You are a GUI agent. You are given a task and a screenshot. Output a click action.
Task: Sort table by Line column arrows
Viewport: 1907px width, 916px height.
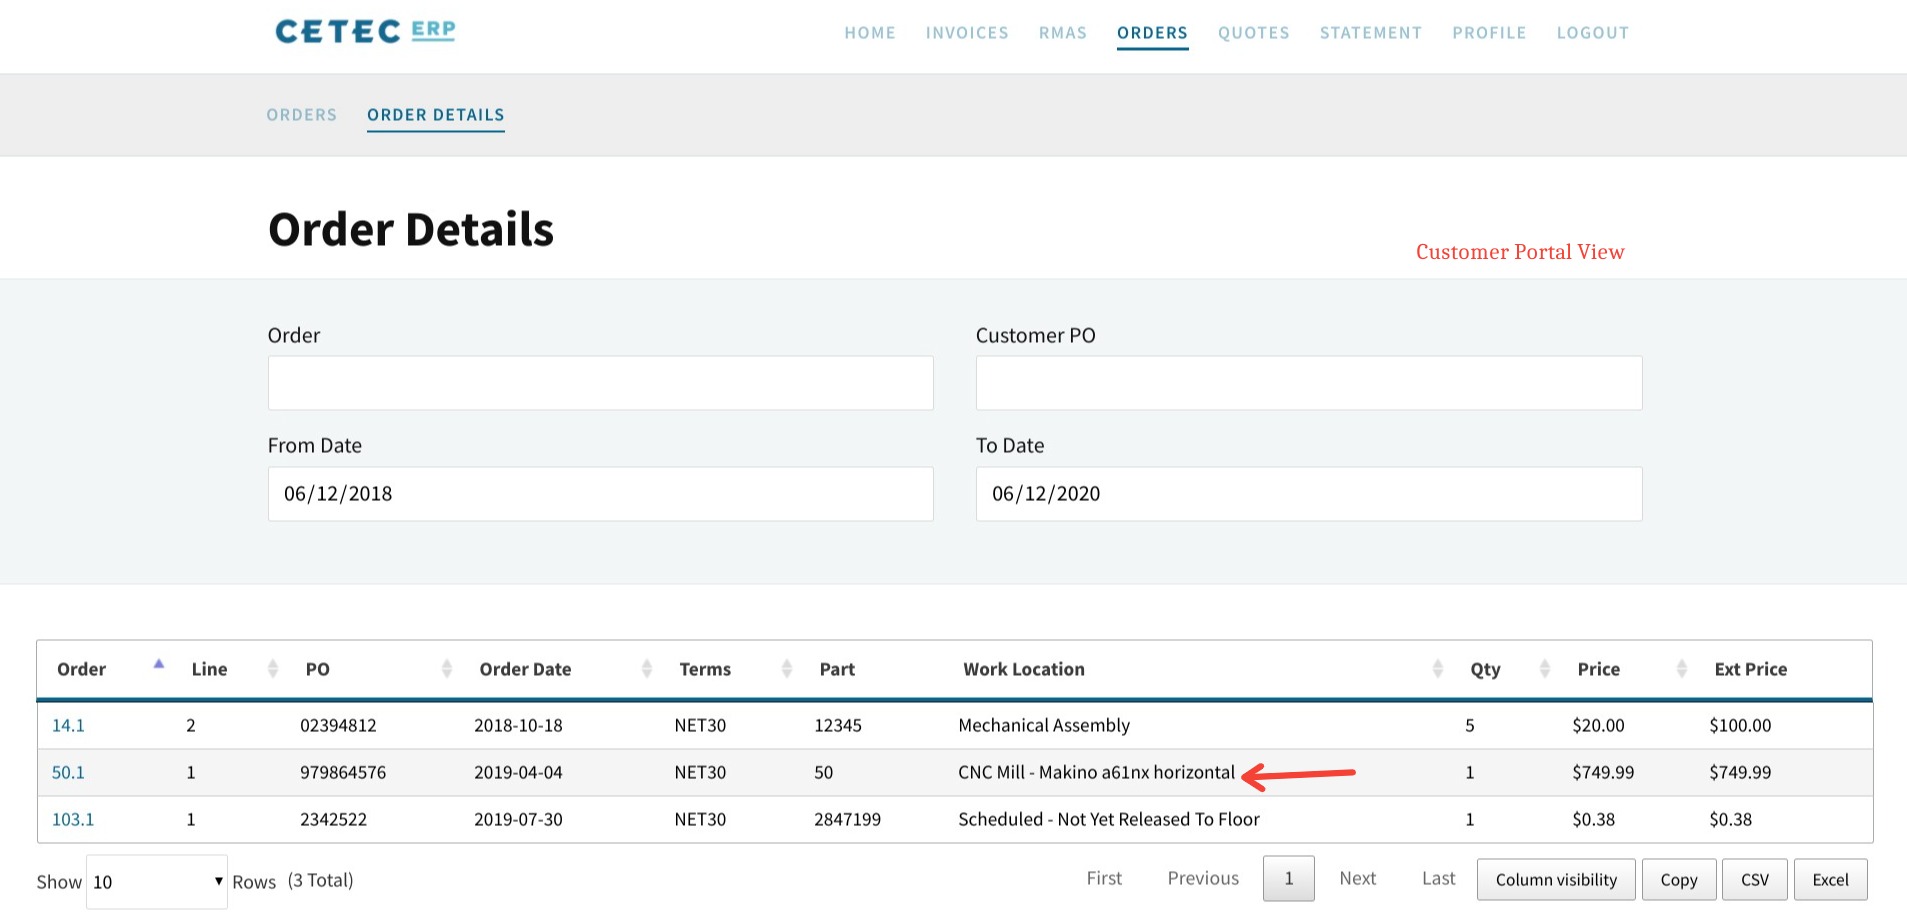[273, 669]
